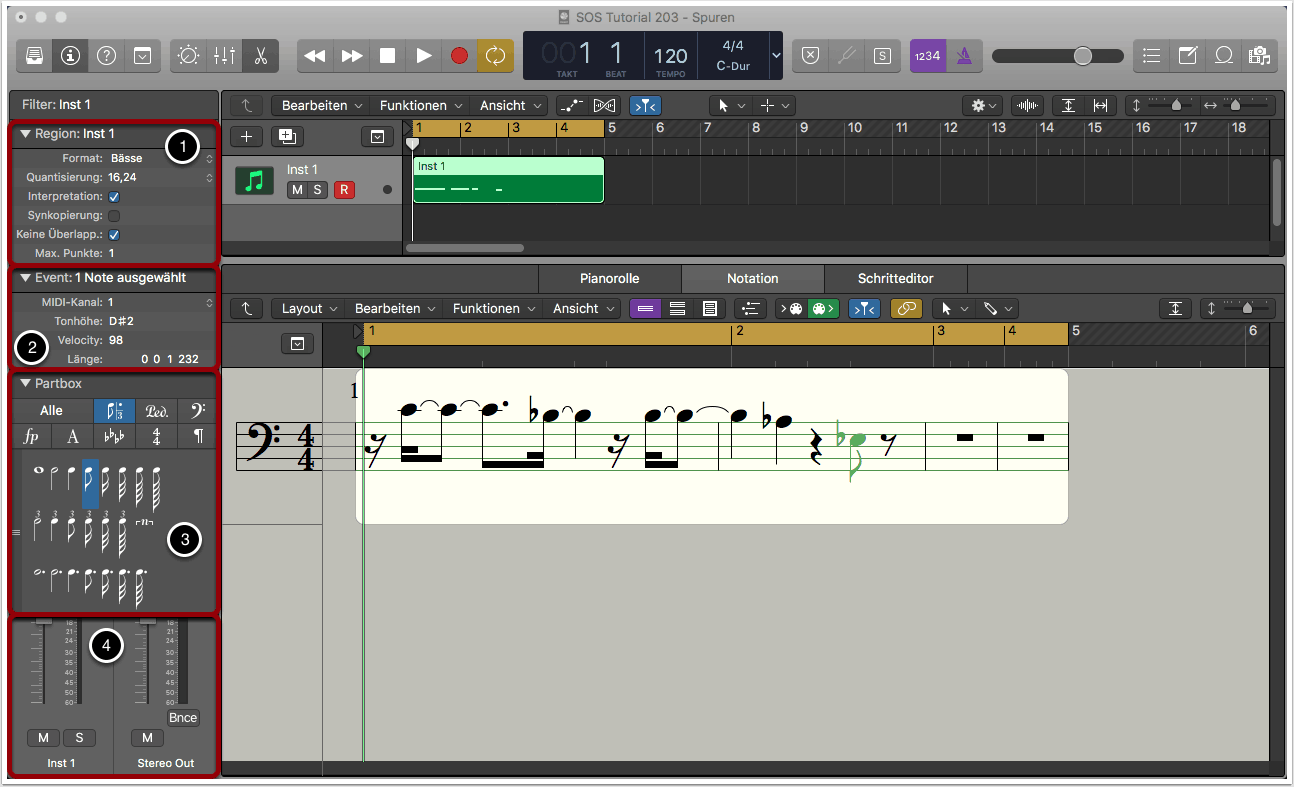Uncheck Keine Überlapp. checkbox
1294x787 pixels.
point(114,235)
